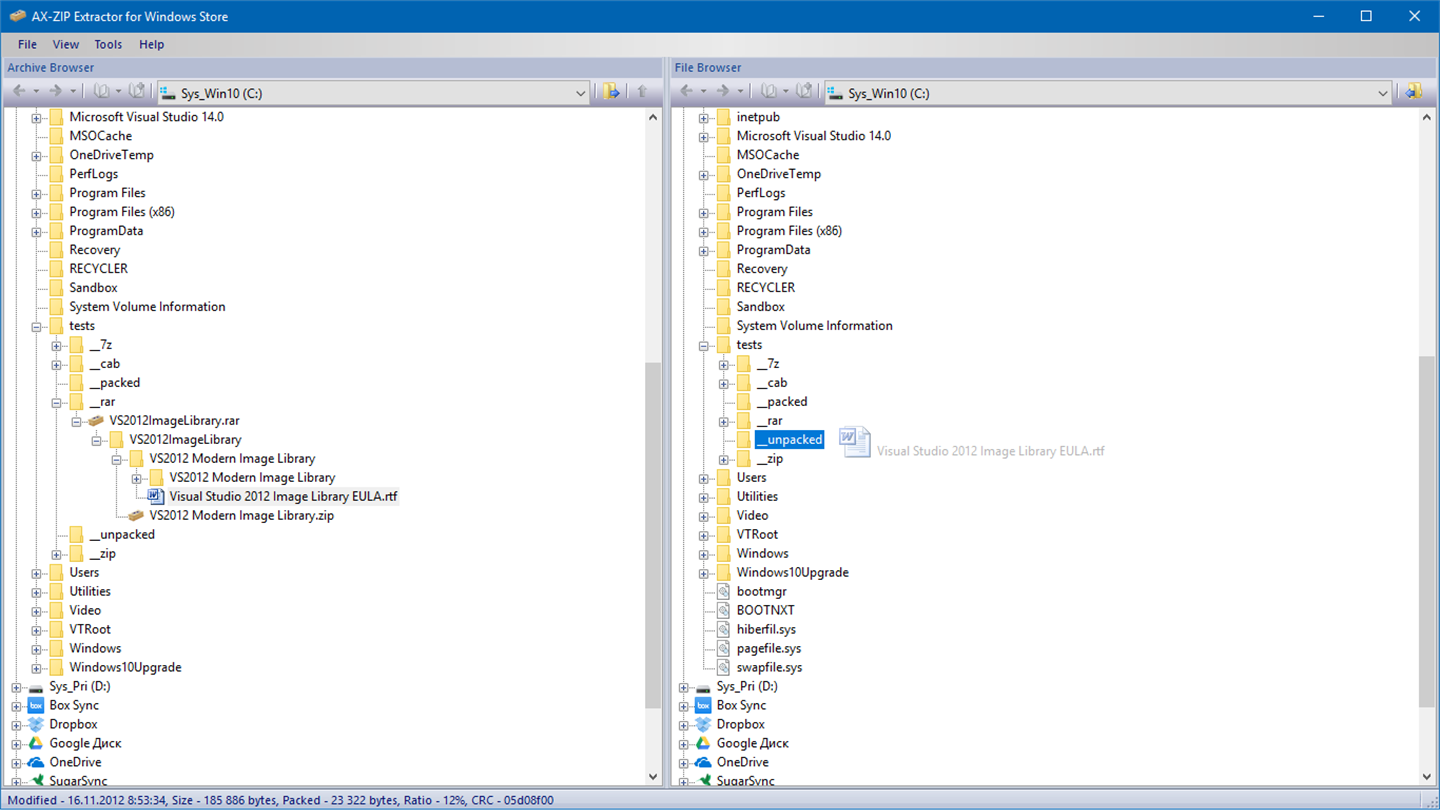The width and height of the screenshot is (1440, 810).
Task: Open the View menu
Action: (66, 44)
